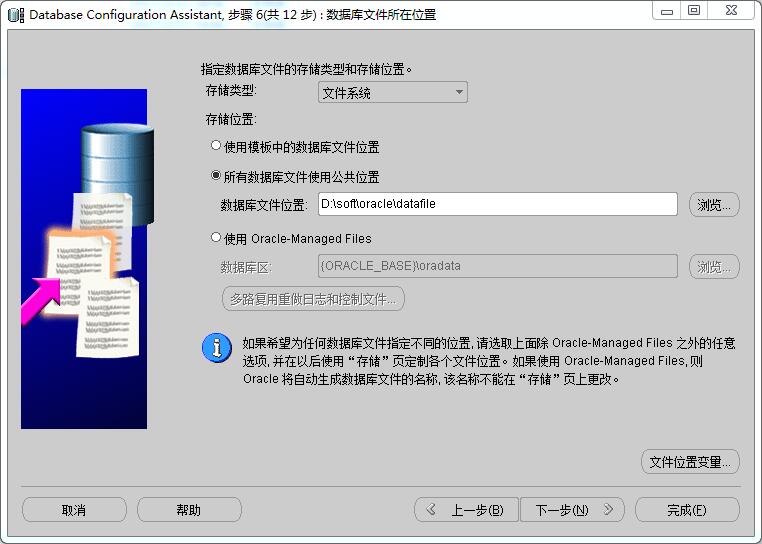Minimize the Database Configuration Assistant window
The width and height of the screenshot is (762, 544).
pos(667,11)
